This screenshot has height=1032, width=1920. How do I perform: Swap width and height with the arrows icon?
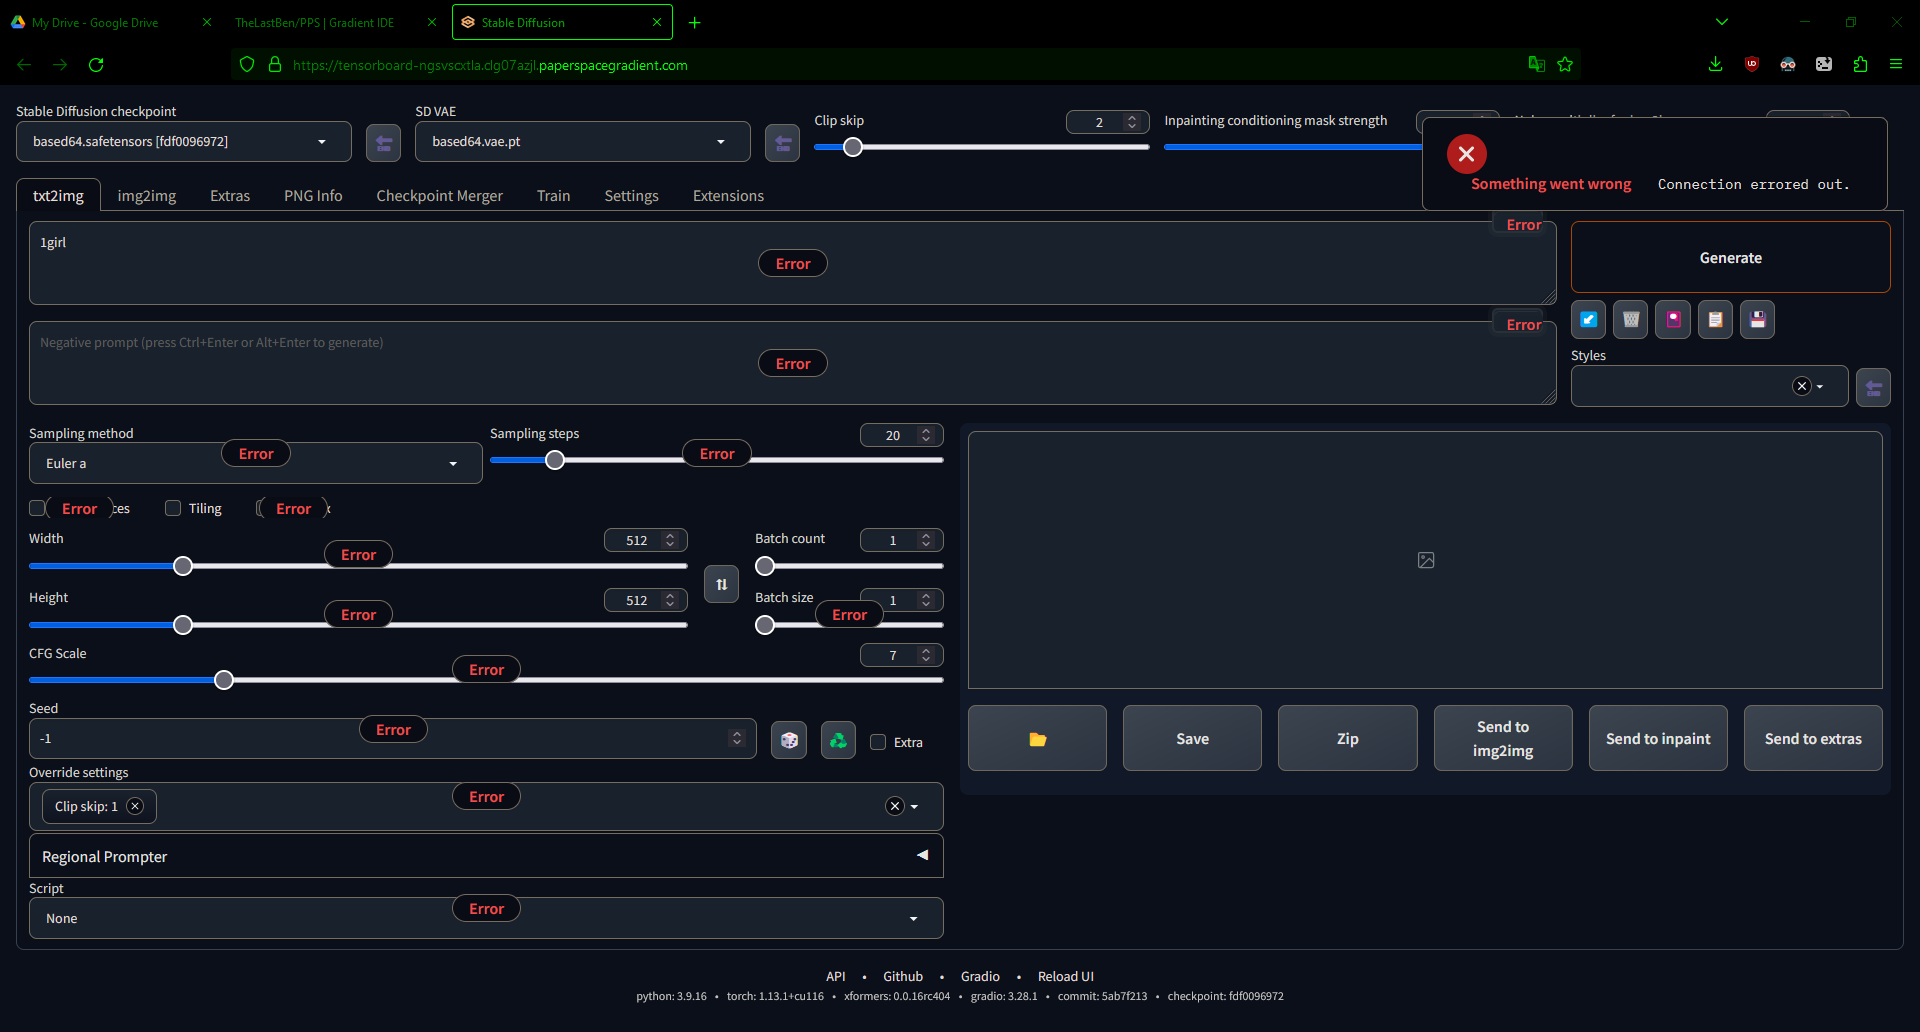click(x=721, y=584)
